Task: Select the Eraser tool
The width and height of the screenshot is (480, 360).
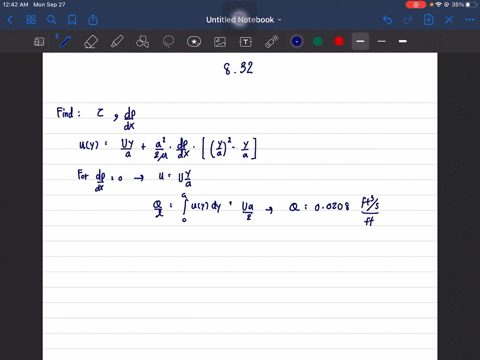Action: 91,42
